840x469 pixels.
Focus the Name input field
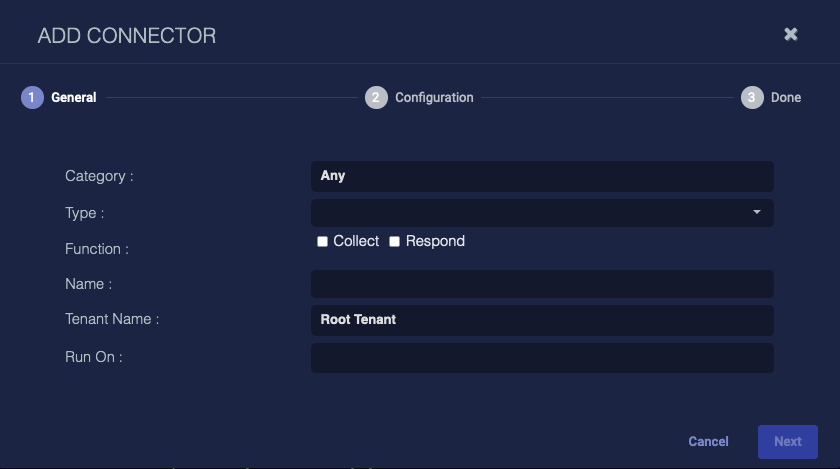(542, 284)
